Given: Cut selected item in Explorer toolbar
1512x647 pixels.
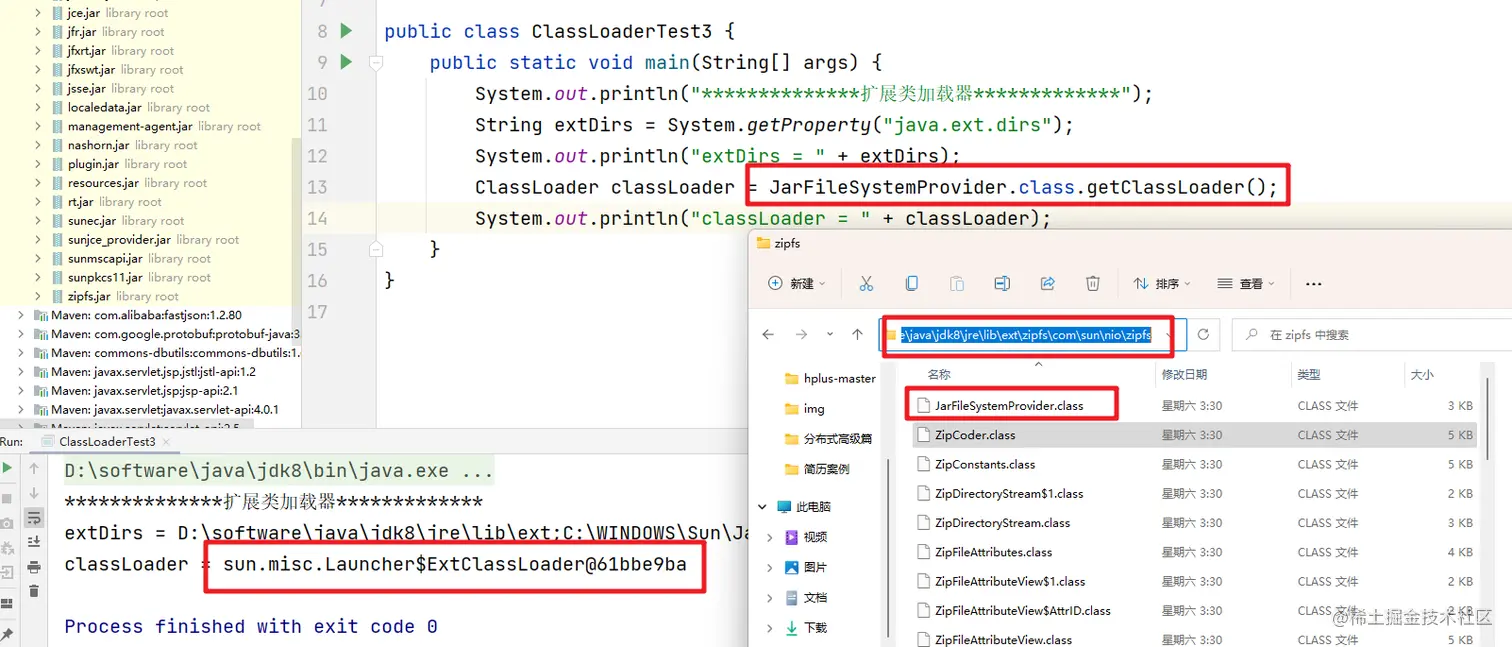Looking at the screenshot, I should (866, 284).
